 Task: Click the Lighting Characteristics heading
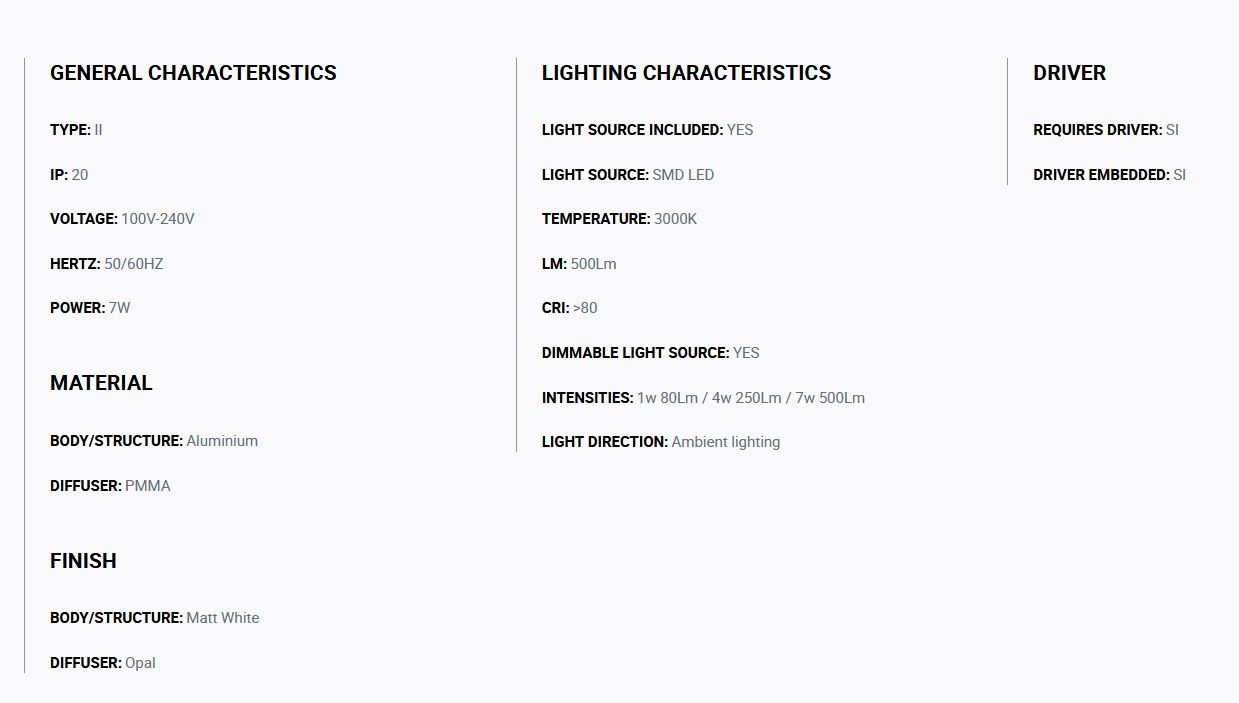point(686,73)
